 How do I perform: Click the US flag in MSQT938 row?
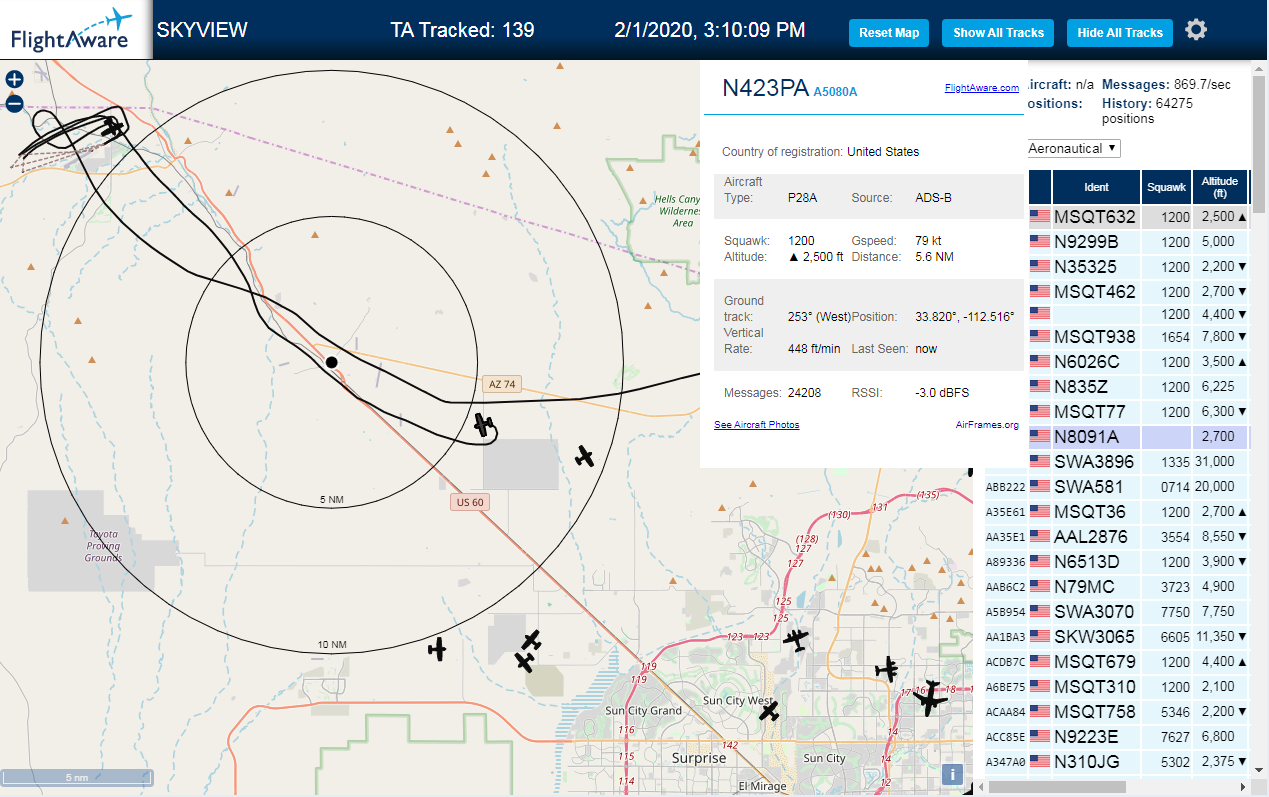1040,336
